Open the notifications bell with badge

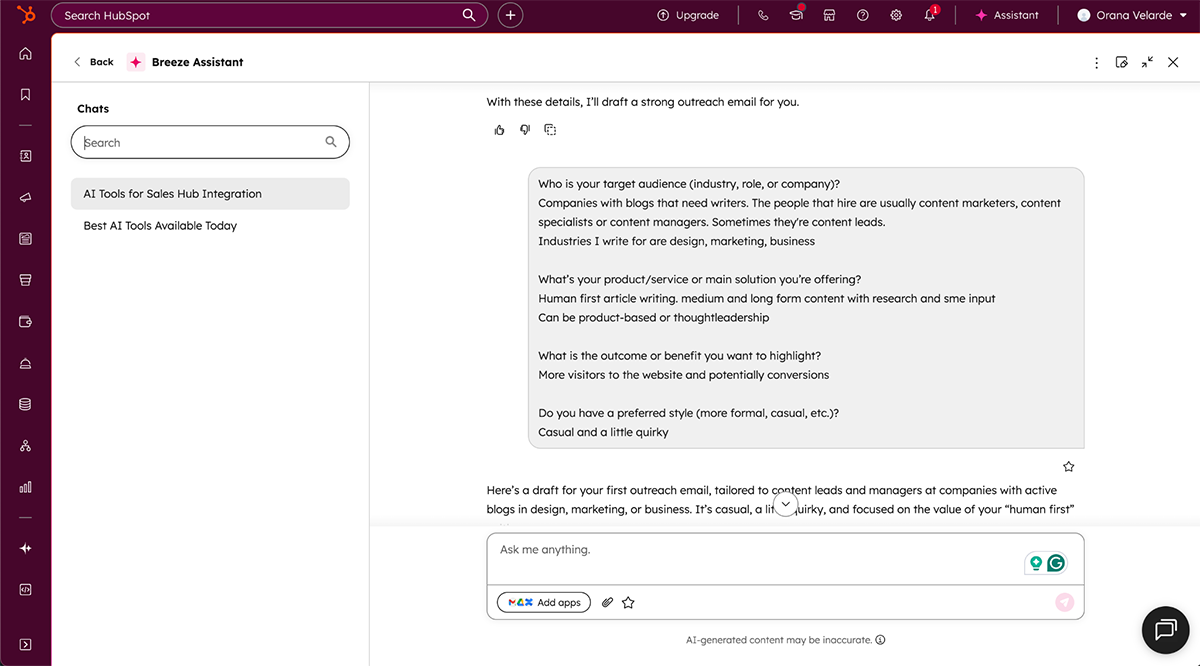pyautogui.click(x=929, y=15)
